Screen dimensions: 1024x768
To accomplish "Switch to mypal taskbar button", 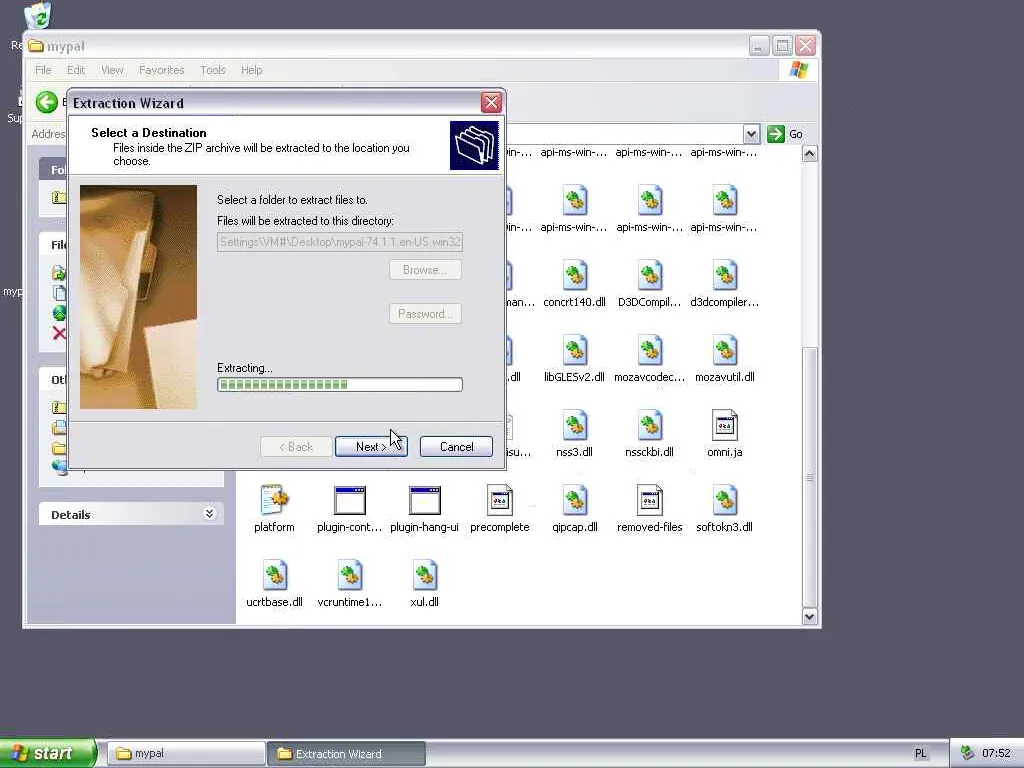I will click(x=186, y=754).
